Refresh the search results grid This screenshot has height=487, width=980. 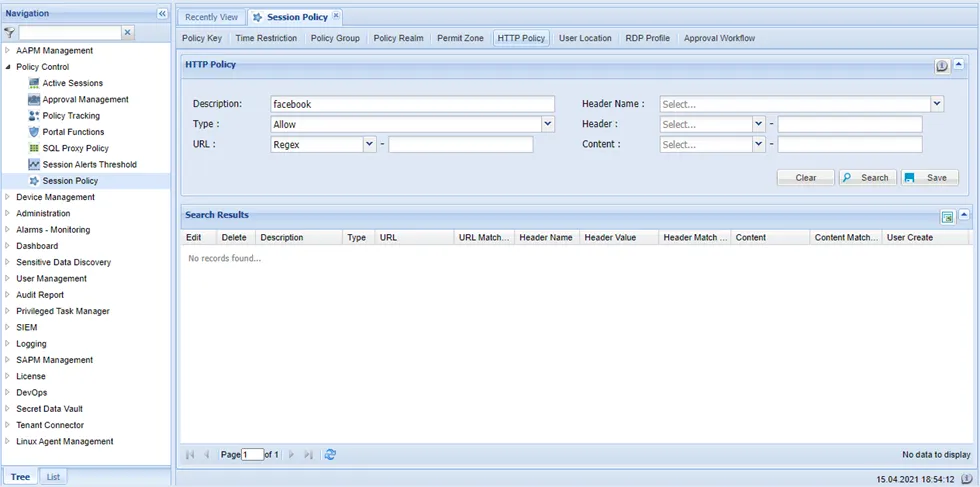tap(331, 454)
